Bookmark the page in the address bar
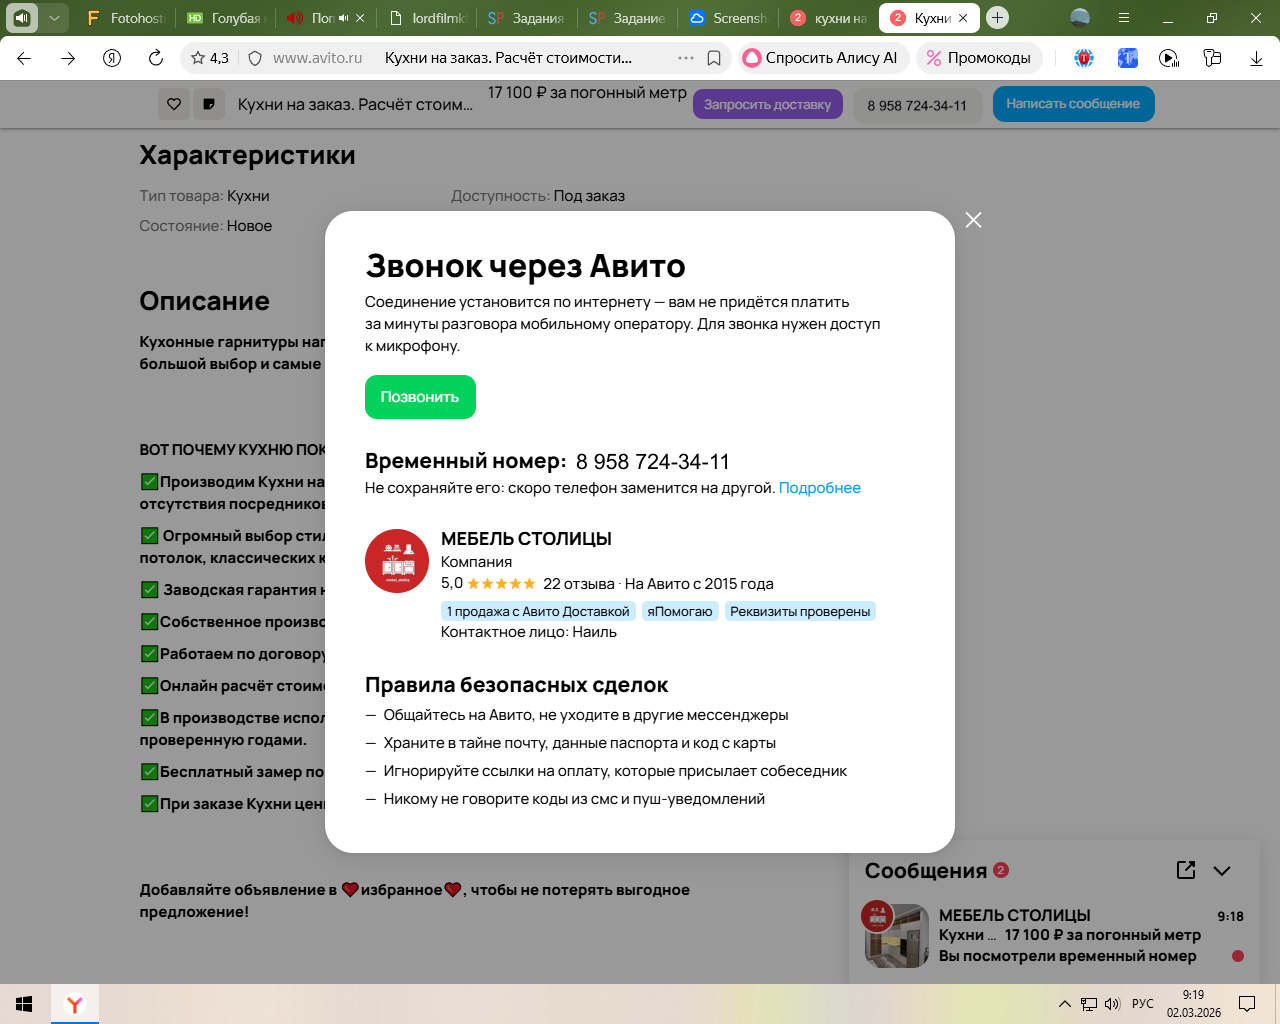The height and width of the screenshot is (1024, 1280). (714, 58)
